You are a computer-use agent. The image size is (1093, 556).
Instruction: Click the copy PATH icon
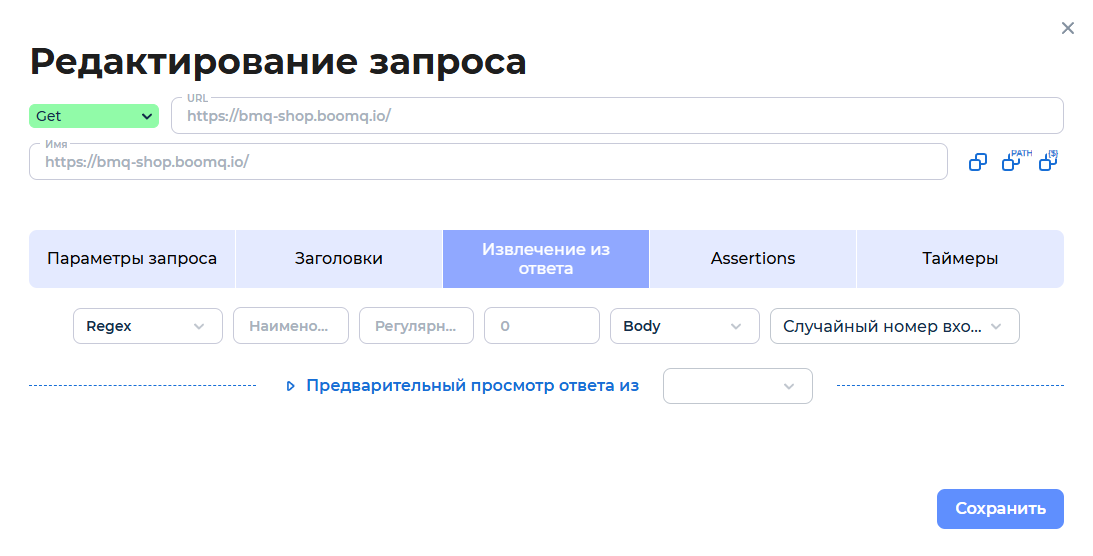[x=1016, y=160]
